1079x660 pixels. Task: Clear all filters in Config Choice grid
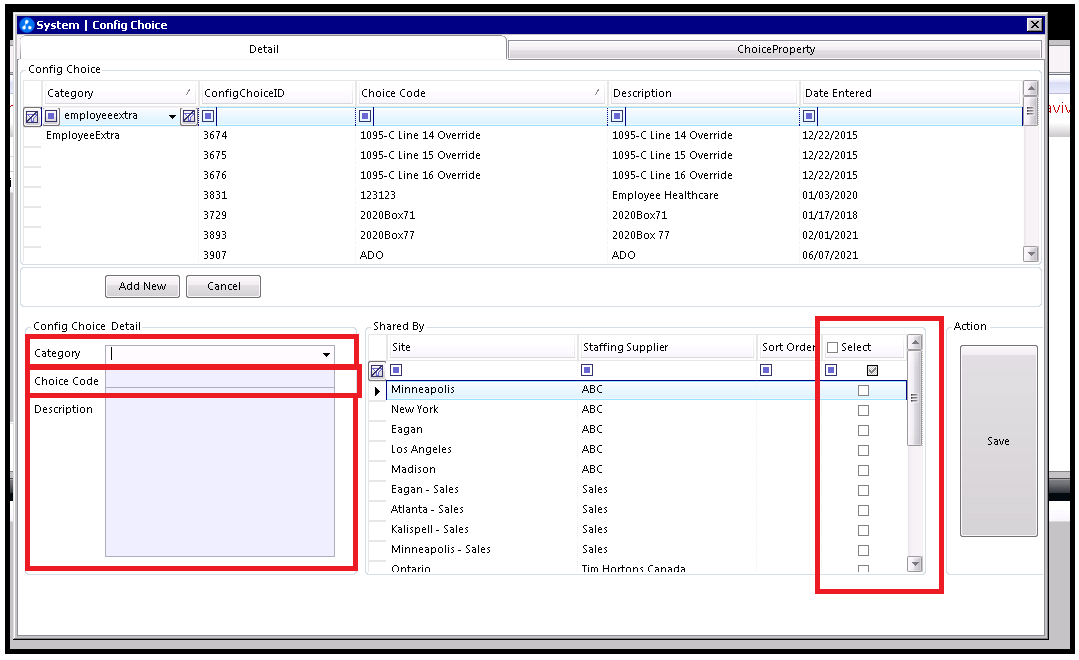32,117
